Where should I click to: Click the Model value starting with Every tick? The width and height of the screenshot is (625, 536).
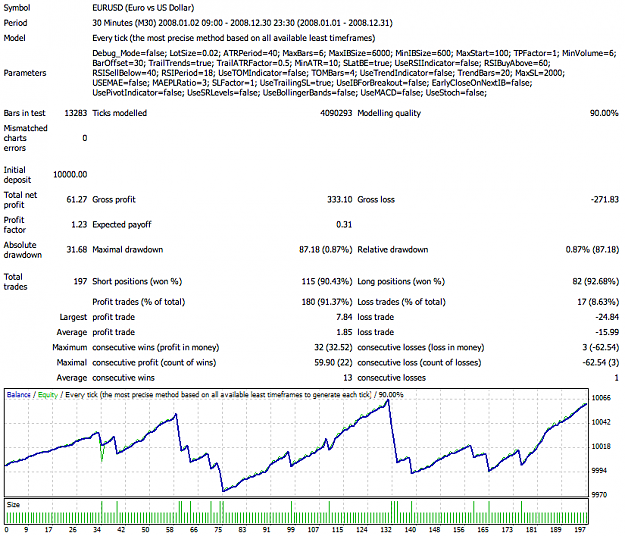coord(234,38)
